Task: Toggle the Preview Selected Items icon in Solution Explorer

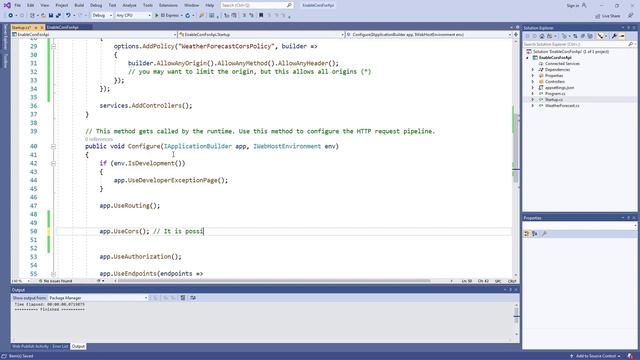Action: pyautogui.click(x=622, y=36)
